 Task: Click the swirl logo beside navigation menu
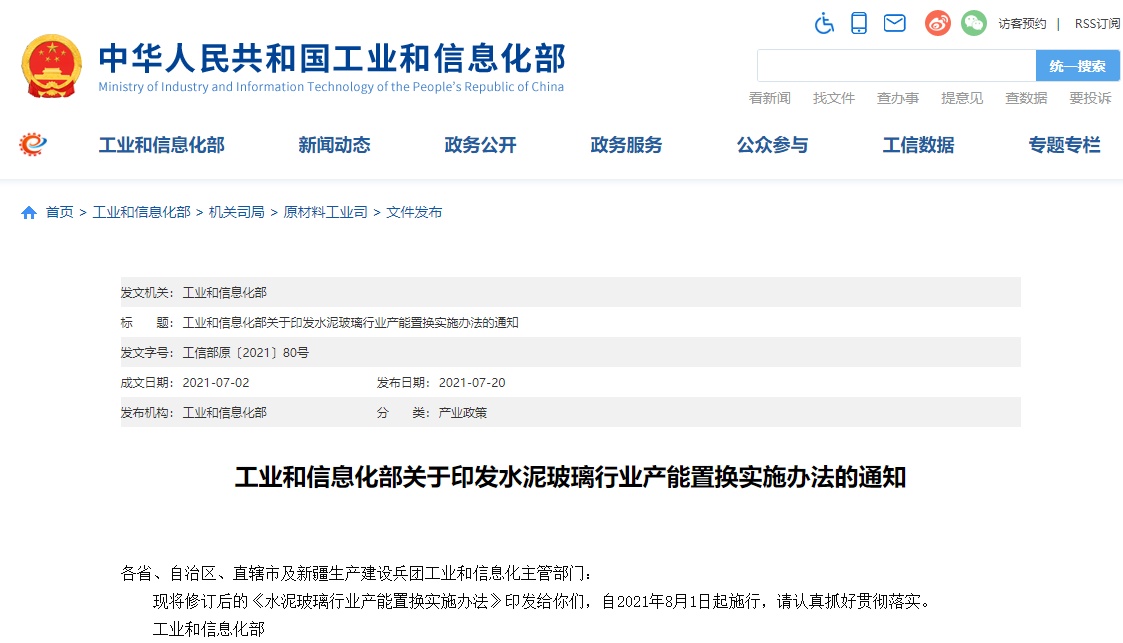[33, 145]
